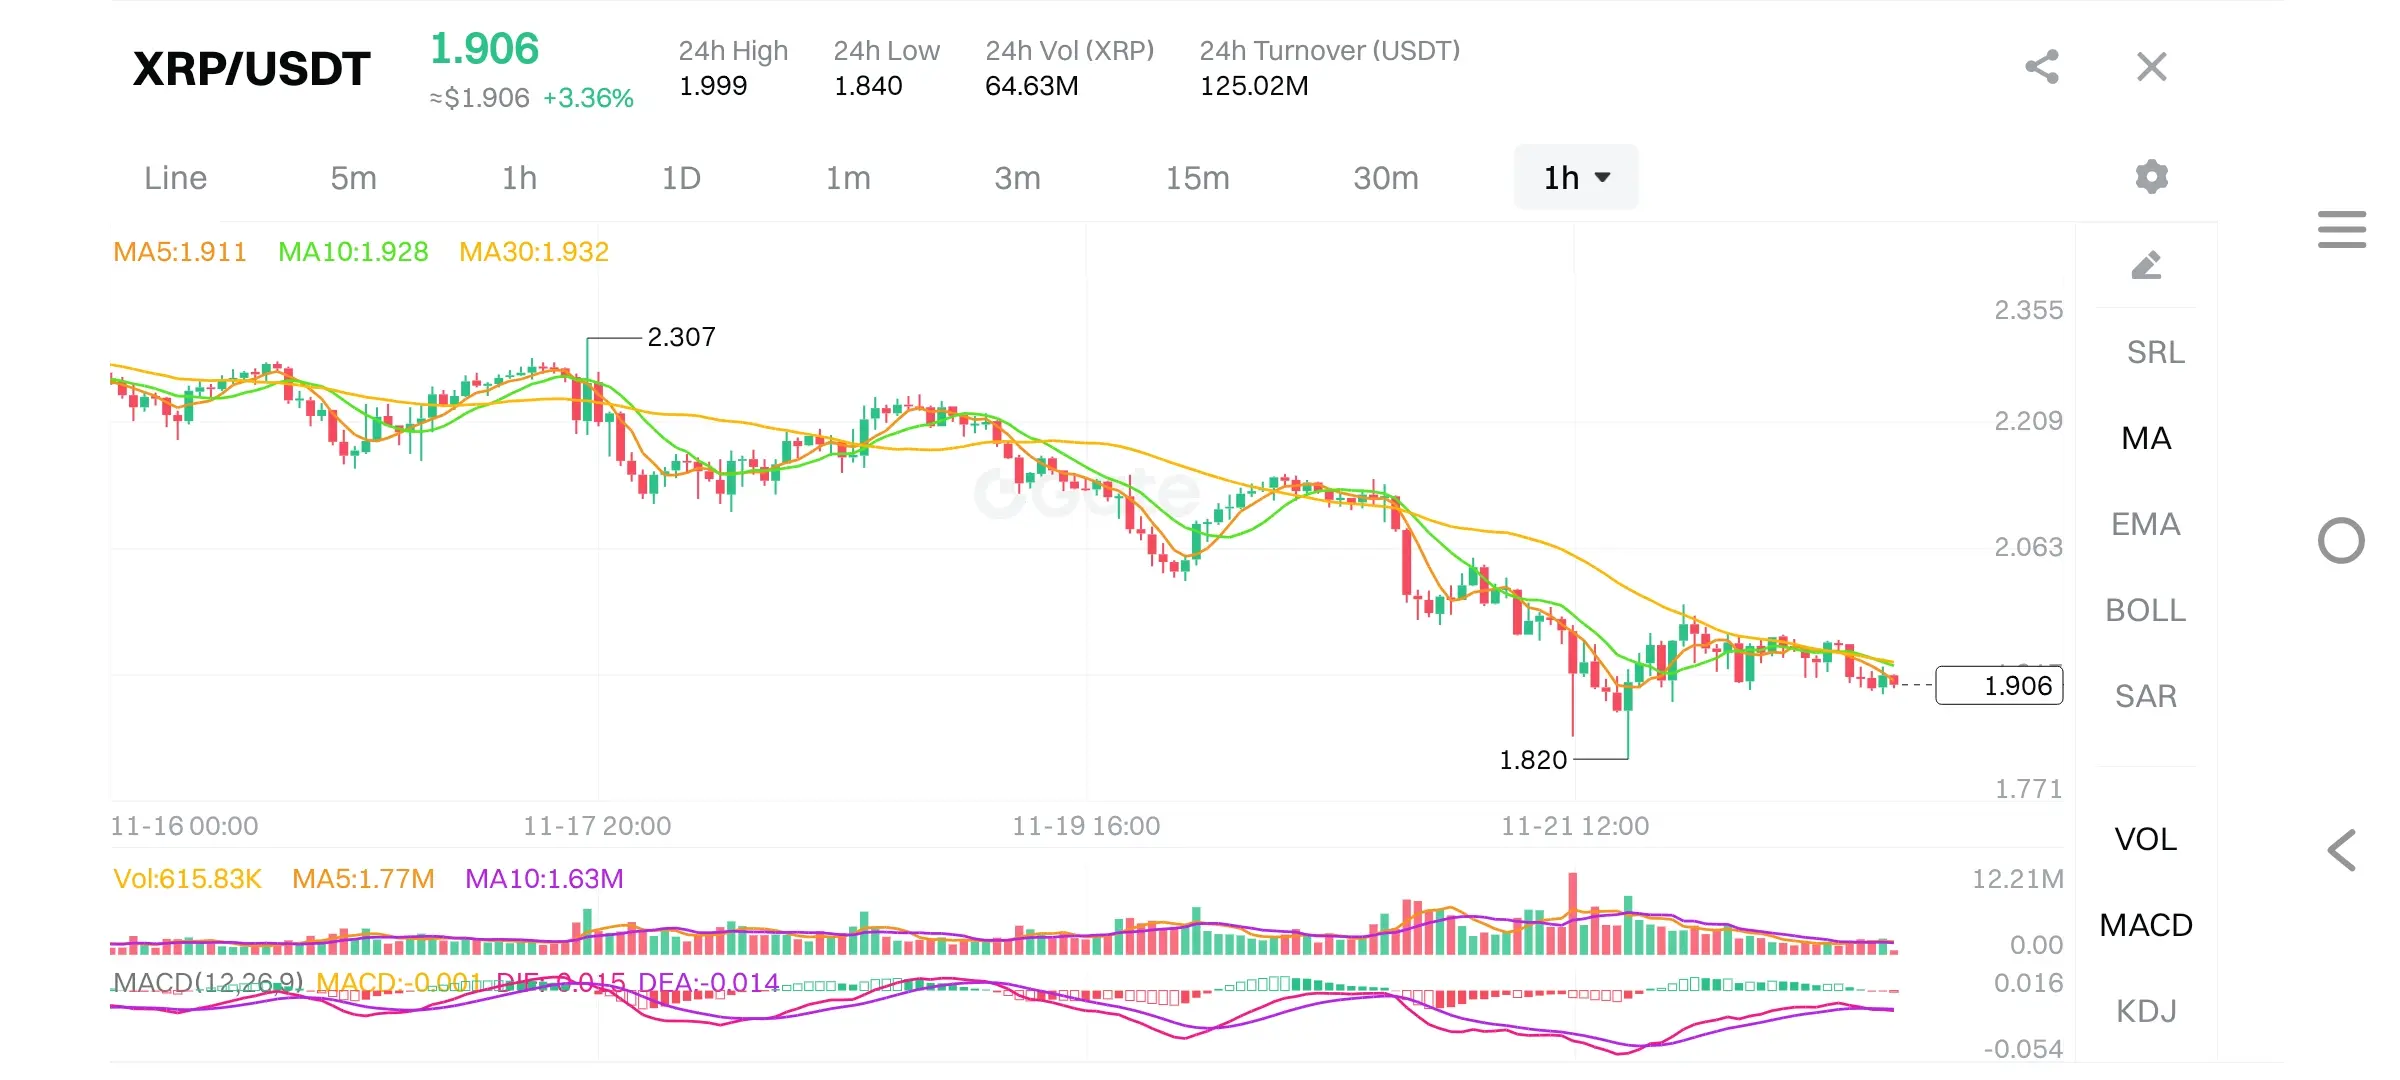Image resolution: width=2400 pixels, height=1080 pixels.
Task: Choose the 1D timeframe
Action: coord(681,178)
